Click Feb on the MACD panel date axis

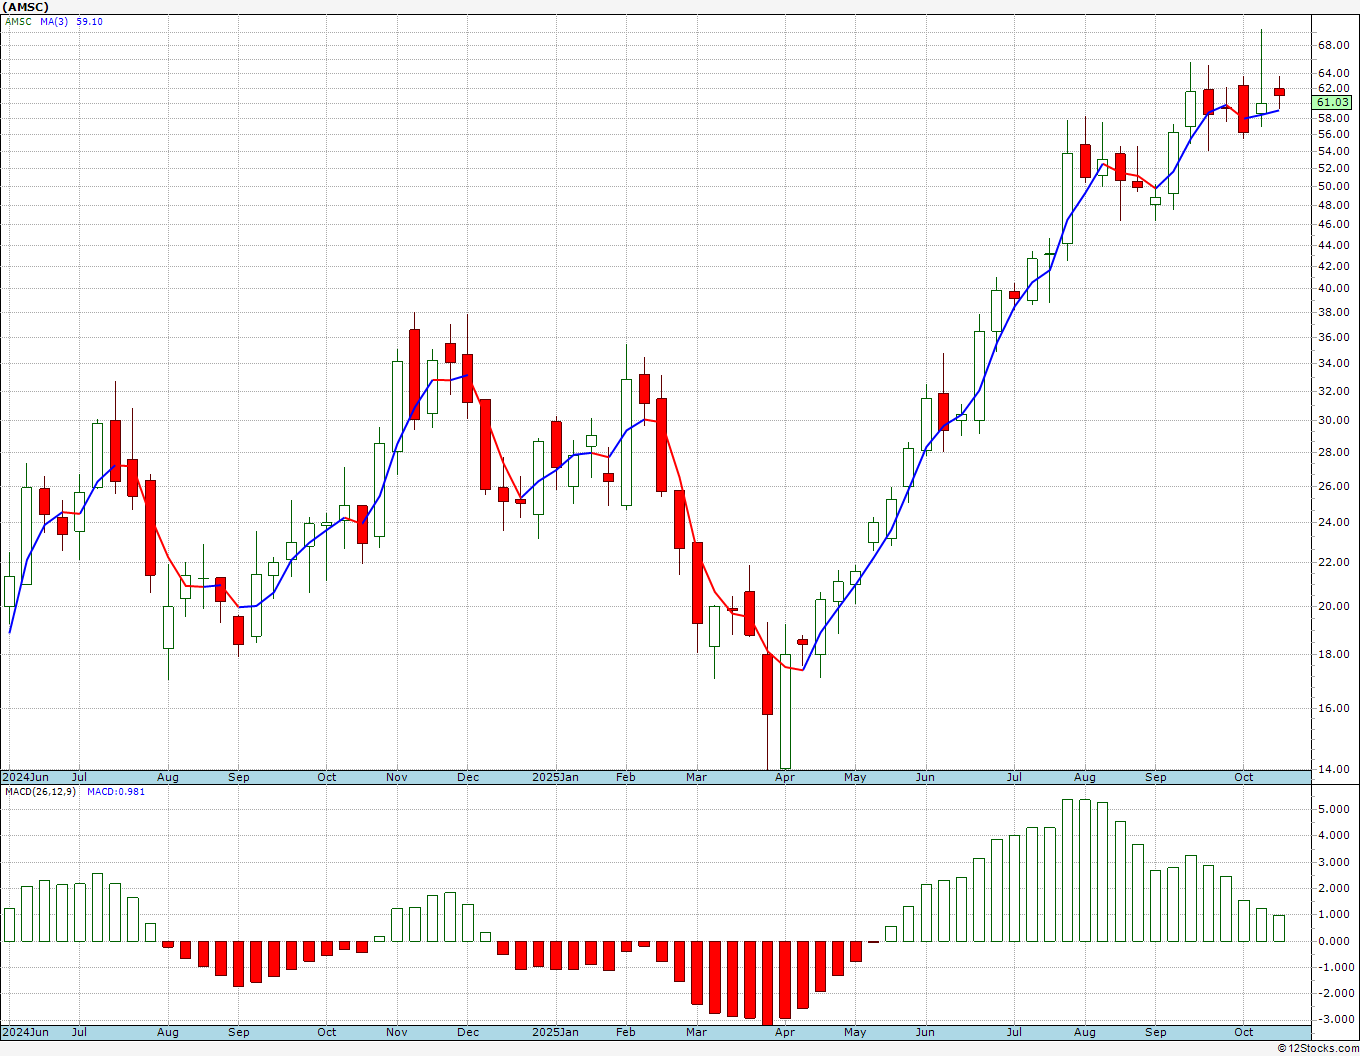point(626,1032)
